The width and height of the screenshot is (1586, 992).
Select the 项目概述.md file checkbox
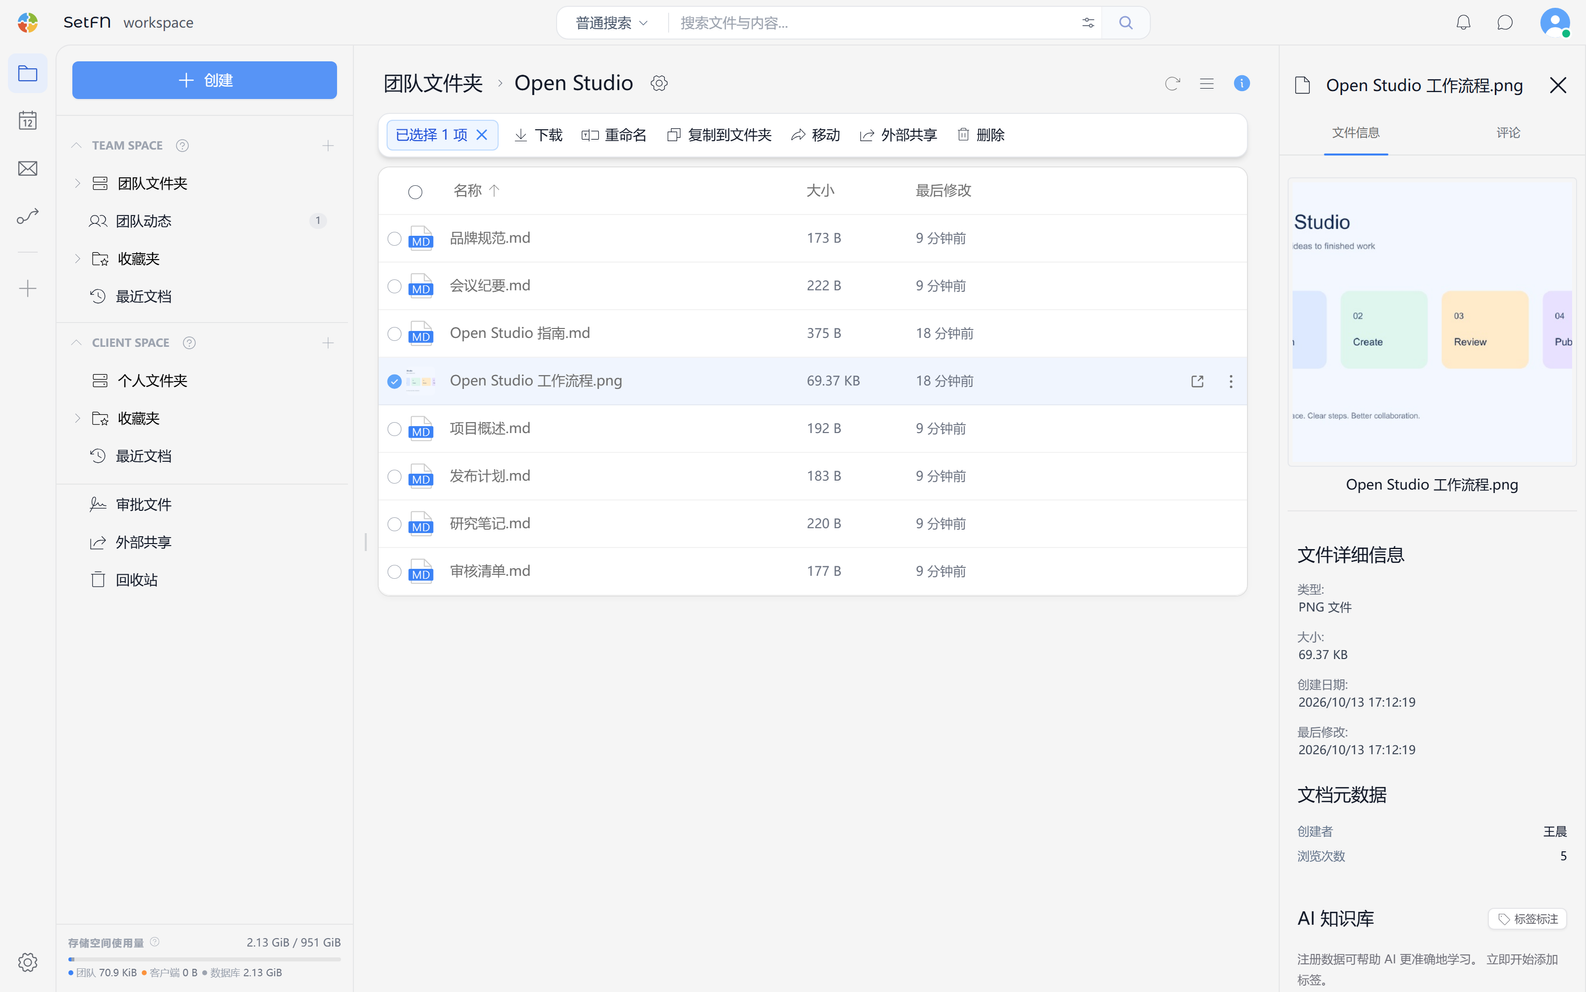pos(395,429)
